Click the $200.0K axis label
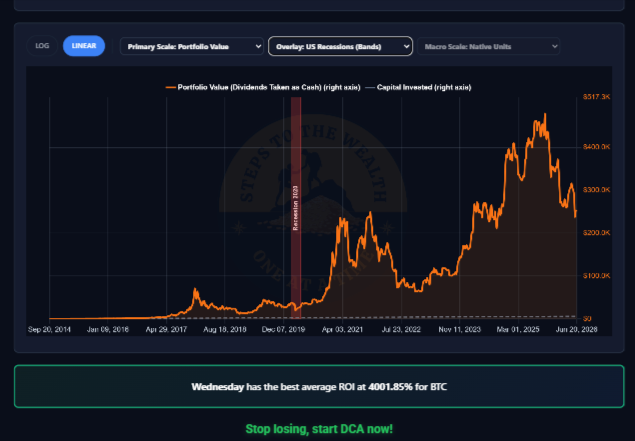 [x=596, y=232]
